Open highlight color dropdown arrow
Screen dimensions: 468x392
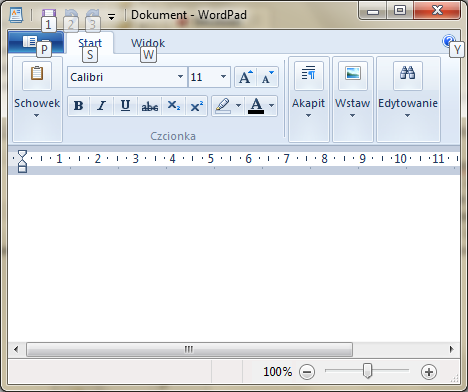click(239, 106)
